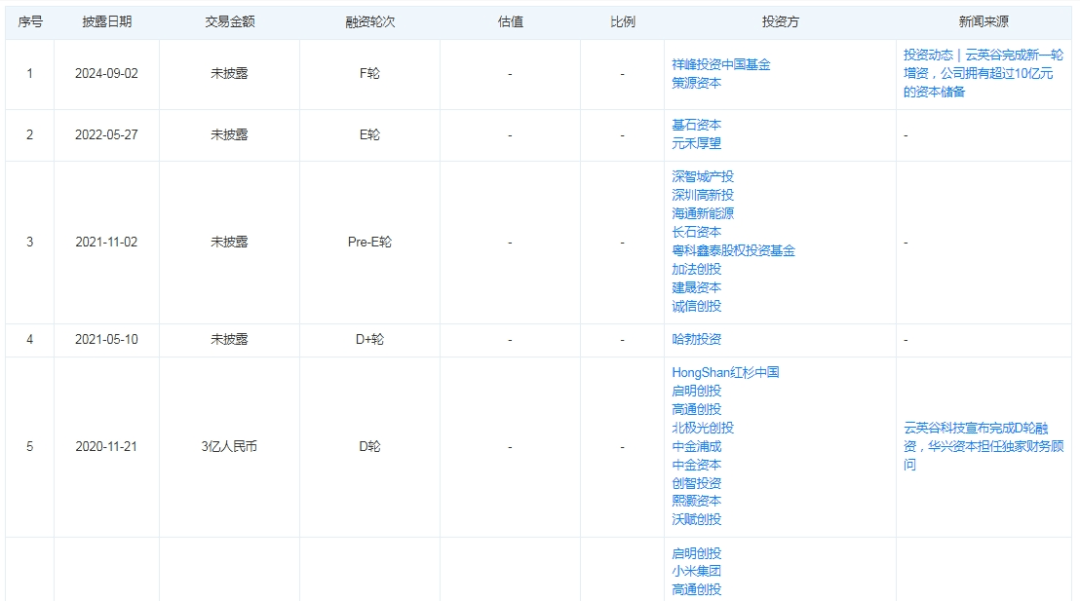Click the 熙灏资本 investor link
The image size is (1080, 601).
pyautogui.click(x=696, y=501)
